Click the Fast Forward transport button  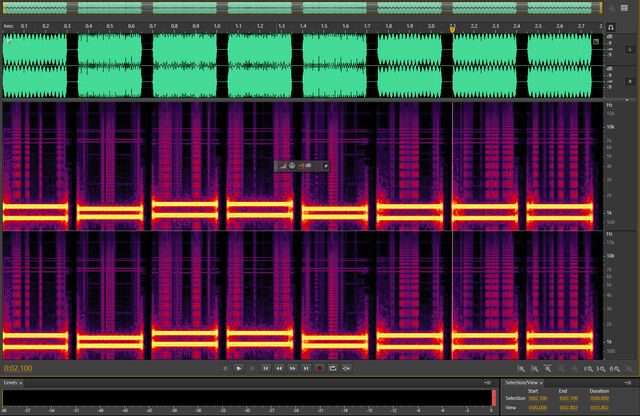tap(293, 368)
